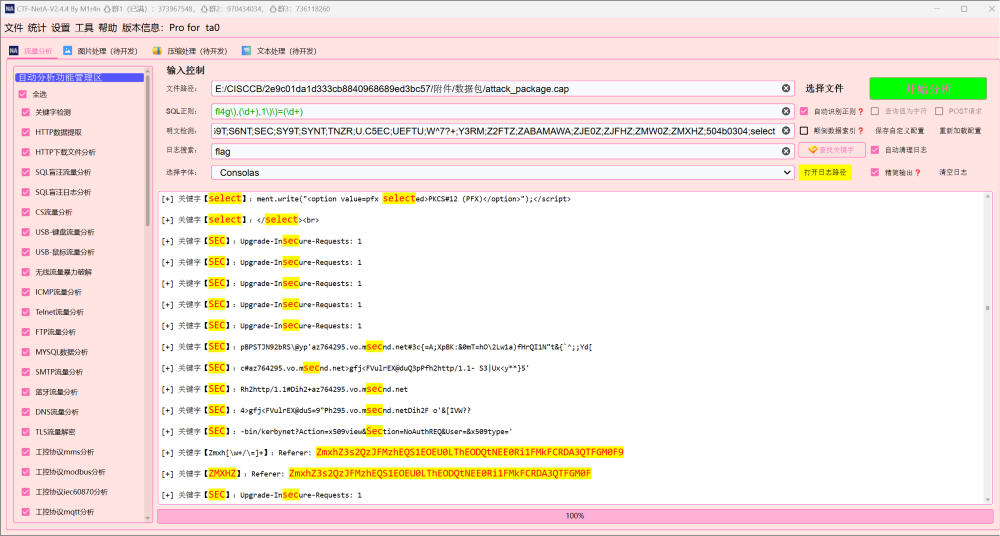Click red question mark beside 自动识别正则
1000x536 pixels.
861,112
